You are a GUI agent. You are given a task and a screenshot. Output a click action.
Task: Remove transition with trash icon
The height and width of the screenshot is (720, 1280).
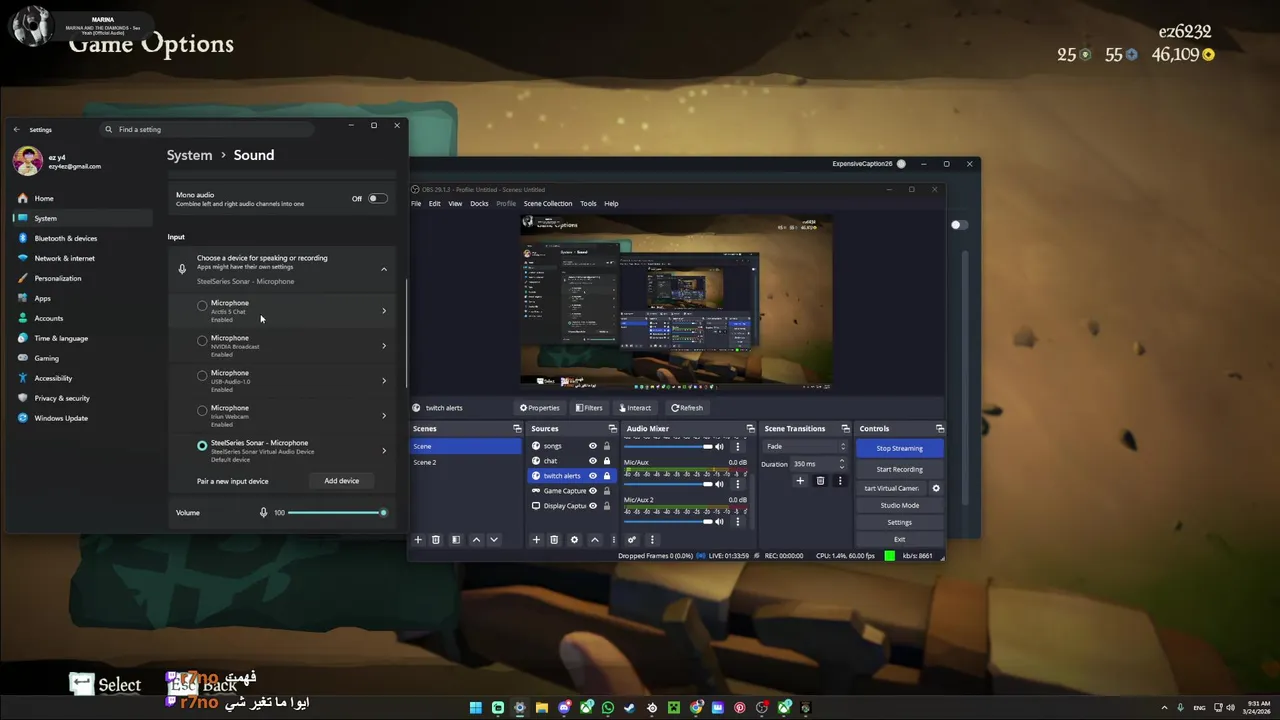[x=820, y=481]
